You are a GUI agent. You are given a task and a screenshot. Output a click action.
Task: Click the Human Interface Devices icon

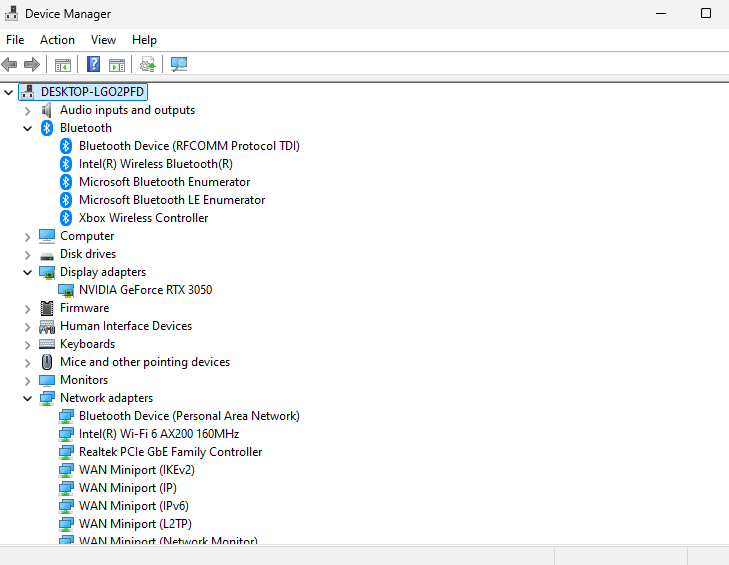(x=47, y=327)
